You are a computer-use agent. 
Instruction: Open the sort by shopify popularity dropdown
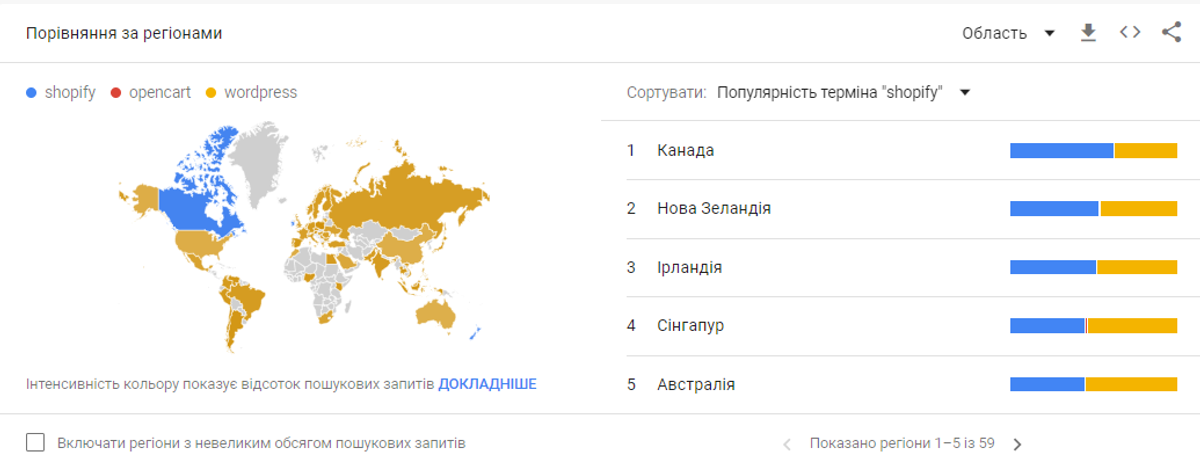click(844, 93)
